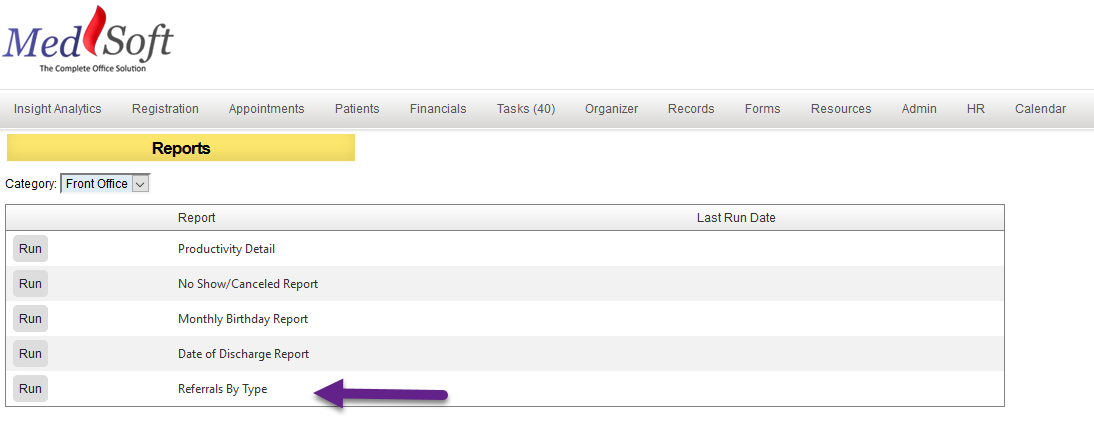Image resolution: width=1094 pixels, height=426 pixels.
Task: Run the Monthly Birthday Report
Action: pyautogui.click(x=30, y=319)
